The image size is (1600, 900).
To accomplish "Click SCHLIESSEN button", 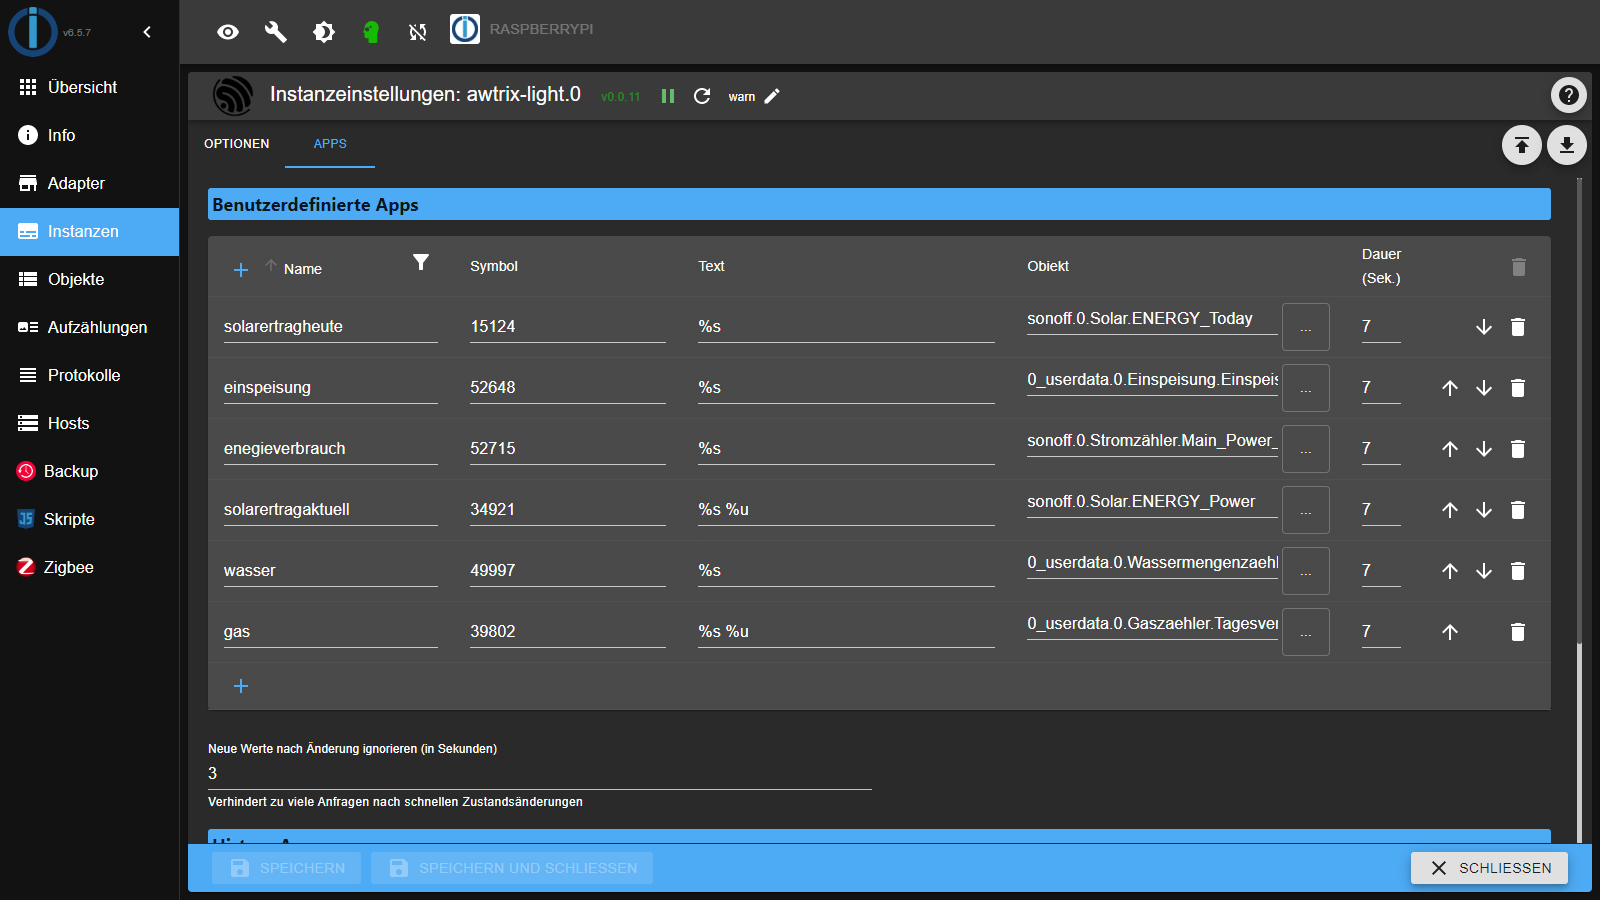I will [1489, 868].
